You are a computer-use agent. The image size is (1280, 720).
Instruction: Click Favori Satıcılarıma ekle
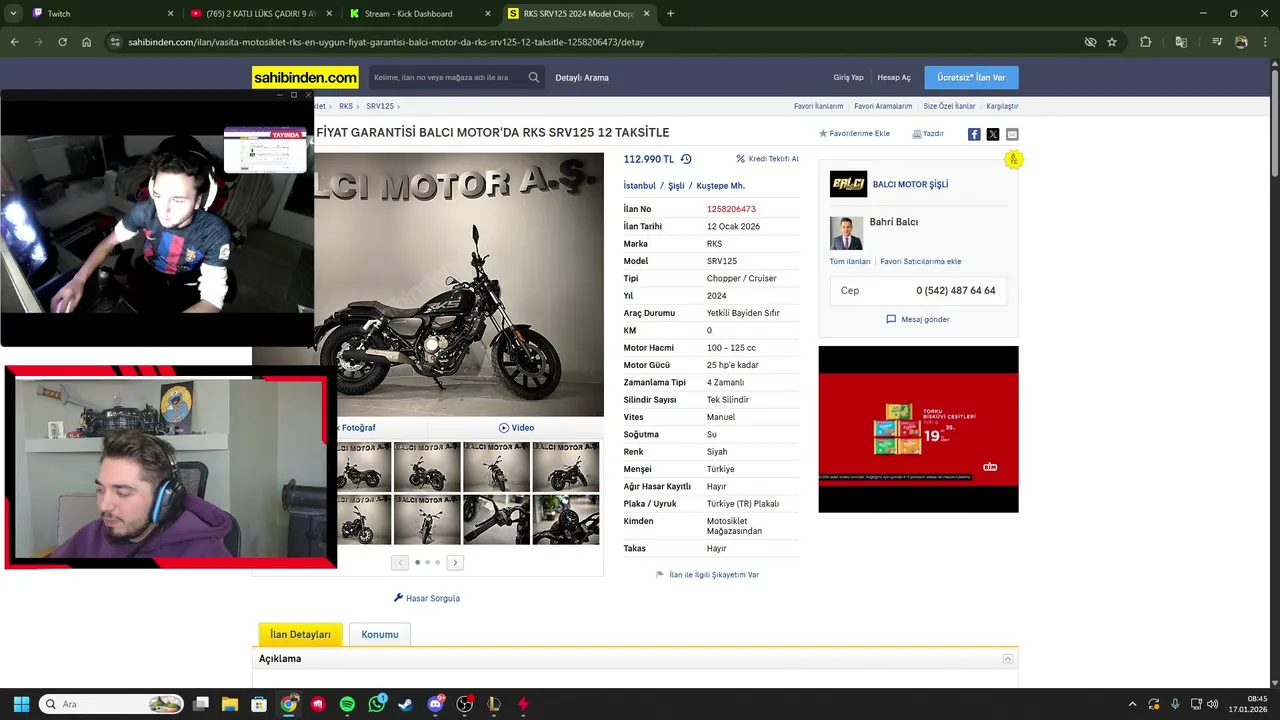[x=921, y=262]
